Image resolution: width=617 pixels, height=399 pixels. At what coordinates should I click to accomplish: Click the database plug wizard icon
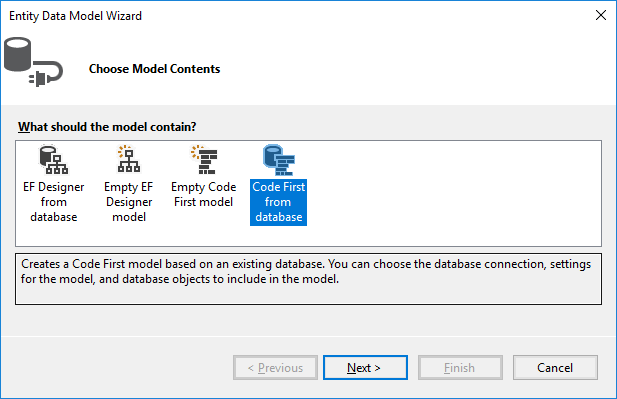click(x=33, y=61)
